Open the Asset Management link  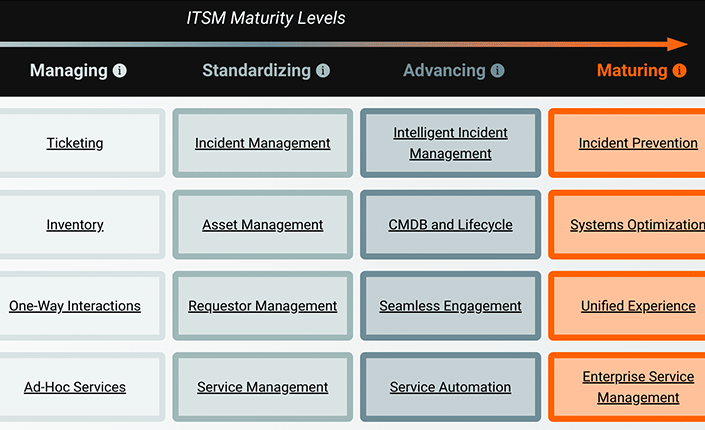click(262, 225)
